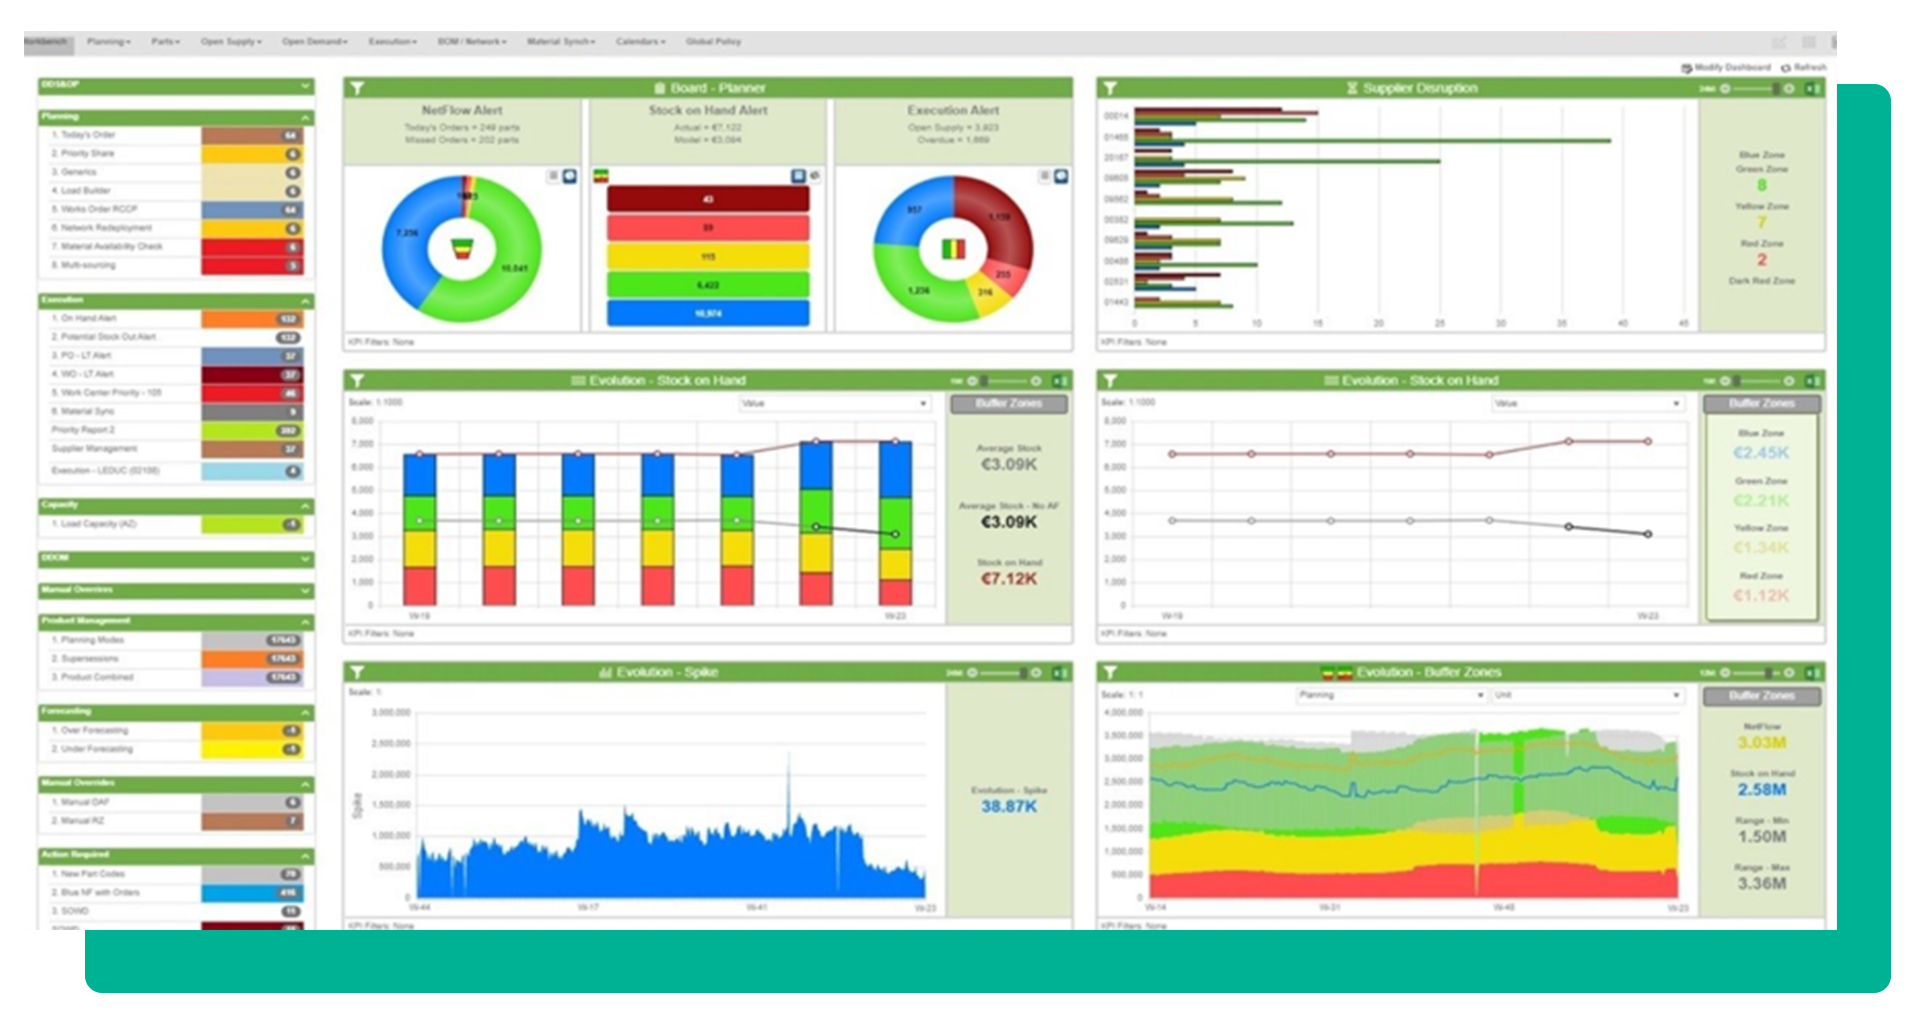The height and width of the screenshot is (1032, 1905).
Task: Open the Value dropdown in Evolution - Stock on Hand
Action: 835,403
